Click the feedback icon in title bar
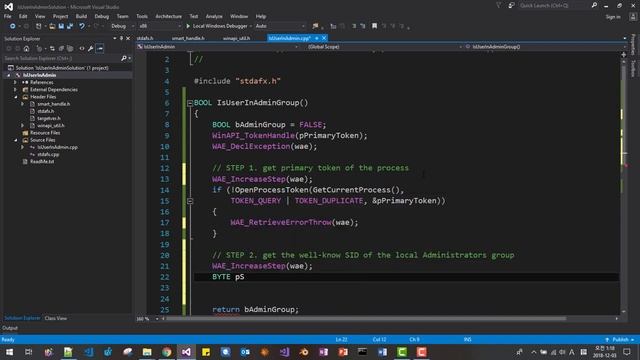640x360 pixels. [511, 5]
